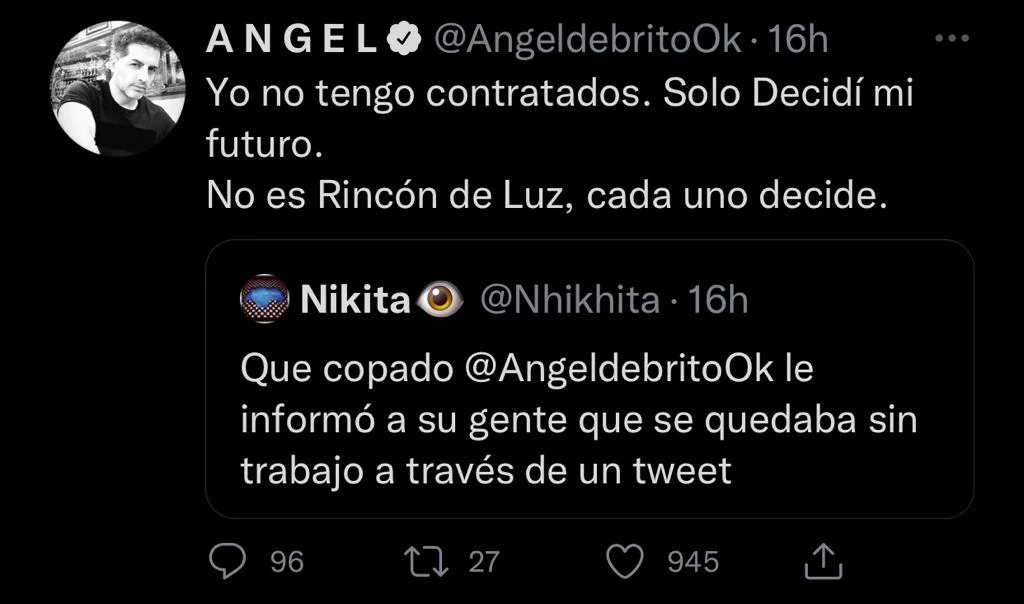The width and height of the screenshot is (1024, 604).
Task: Select the Nikita display name
Action: (355, 300)
